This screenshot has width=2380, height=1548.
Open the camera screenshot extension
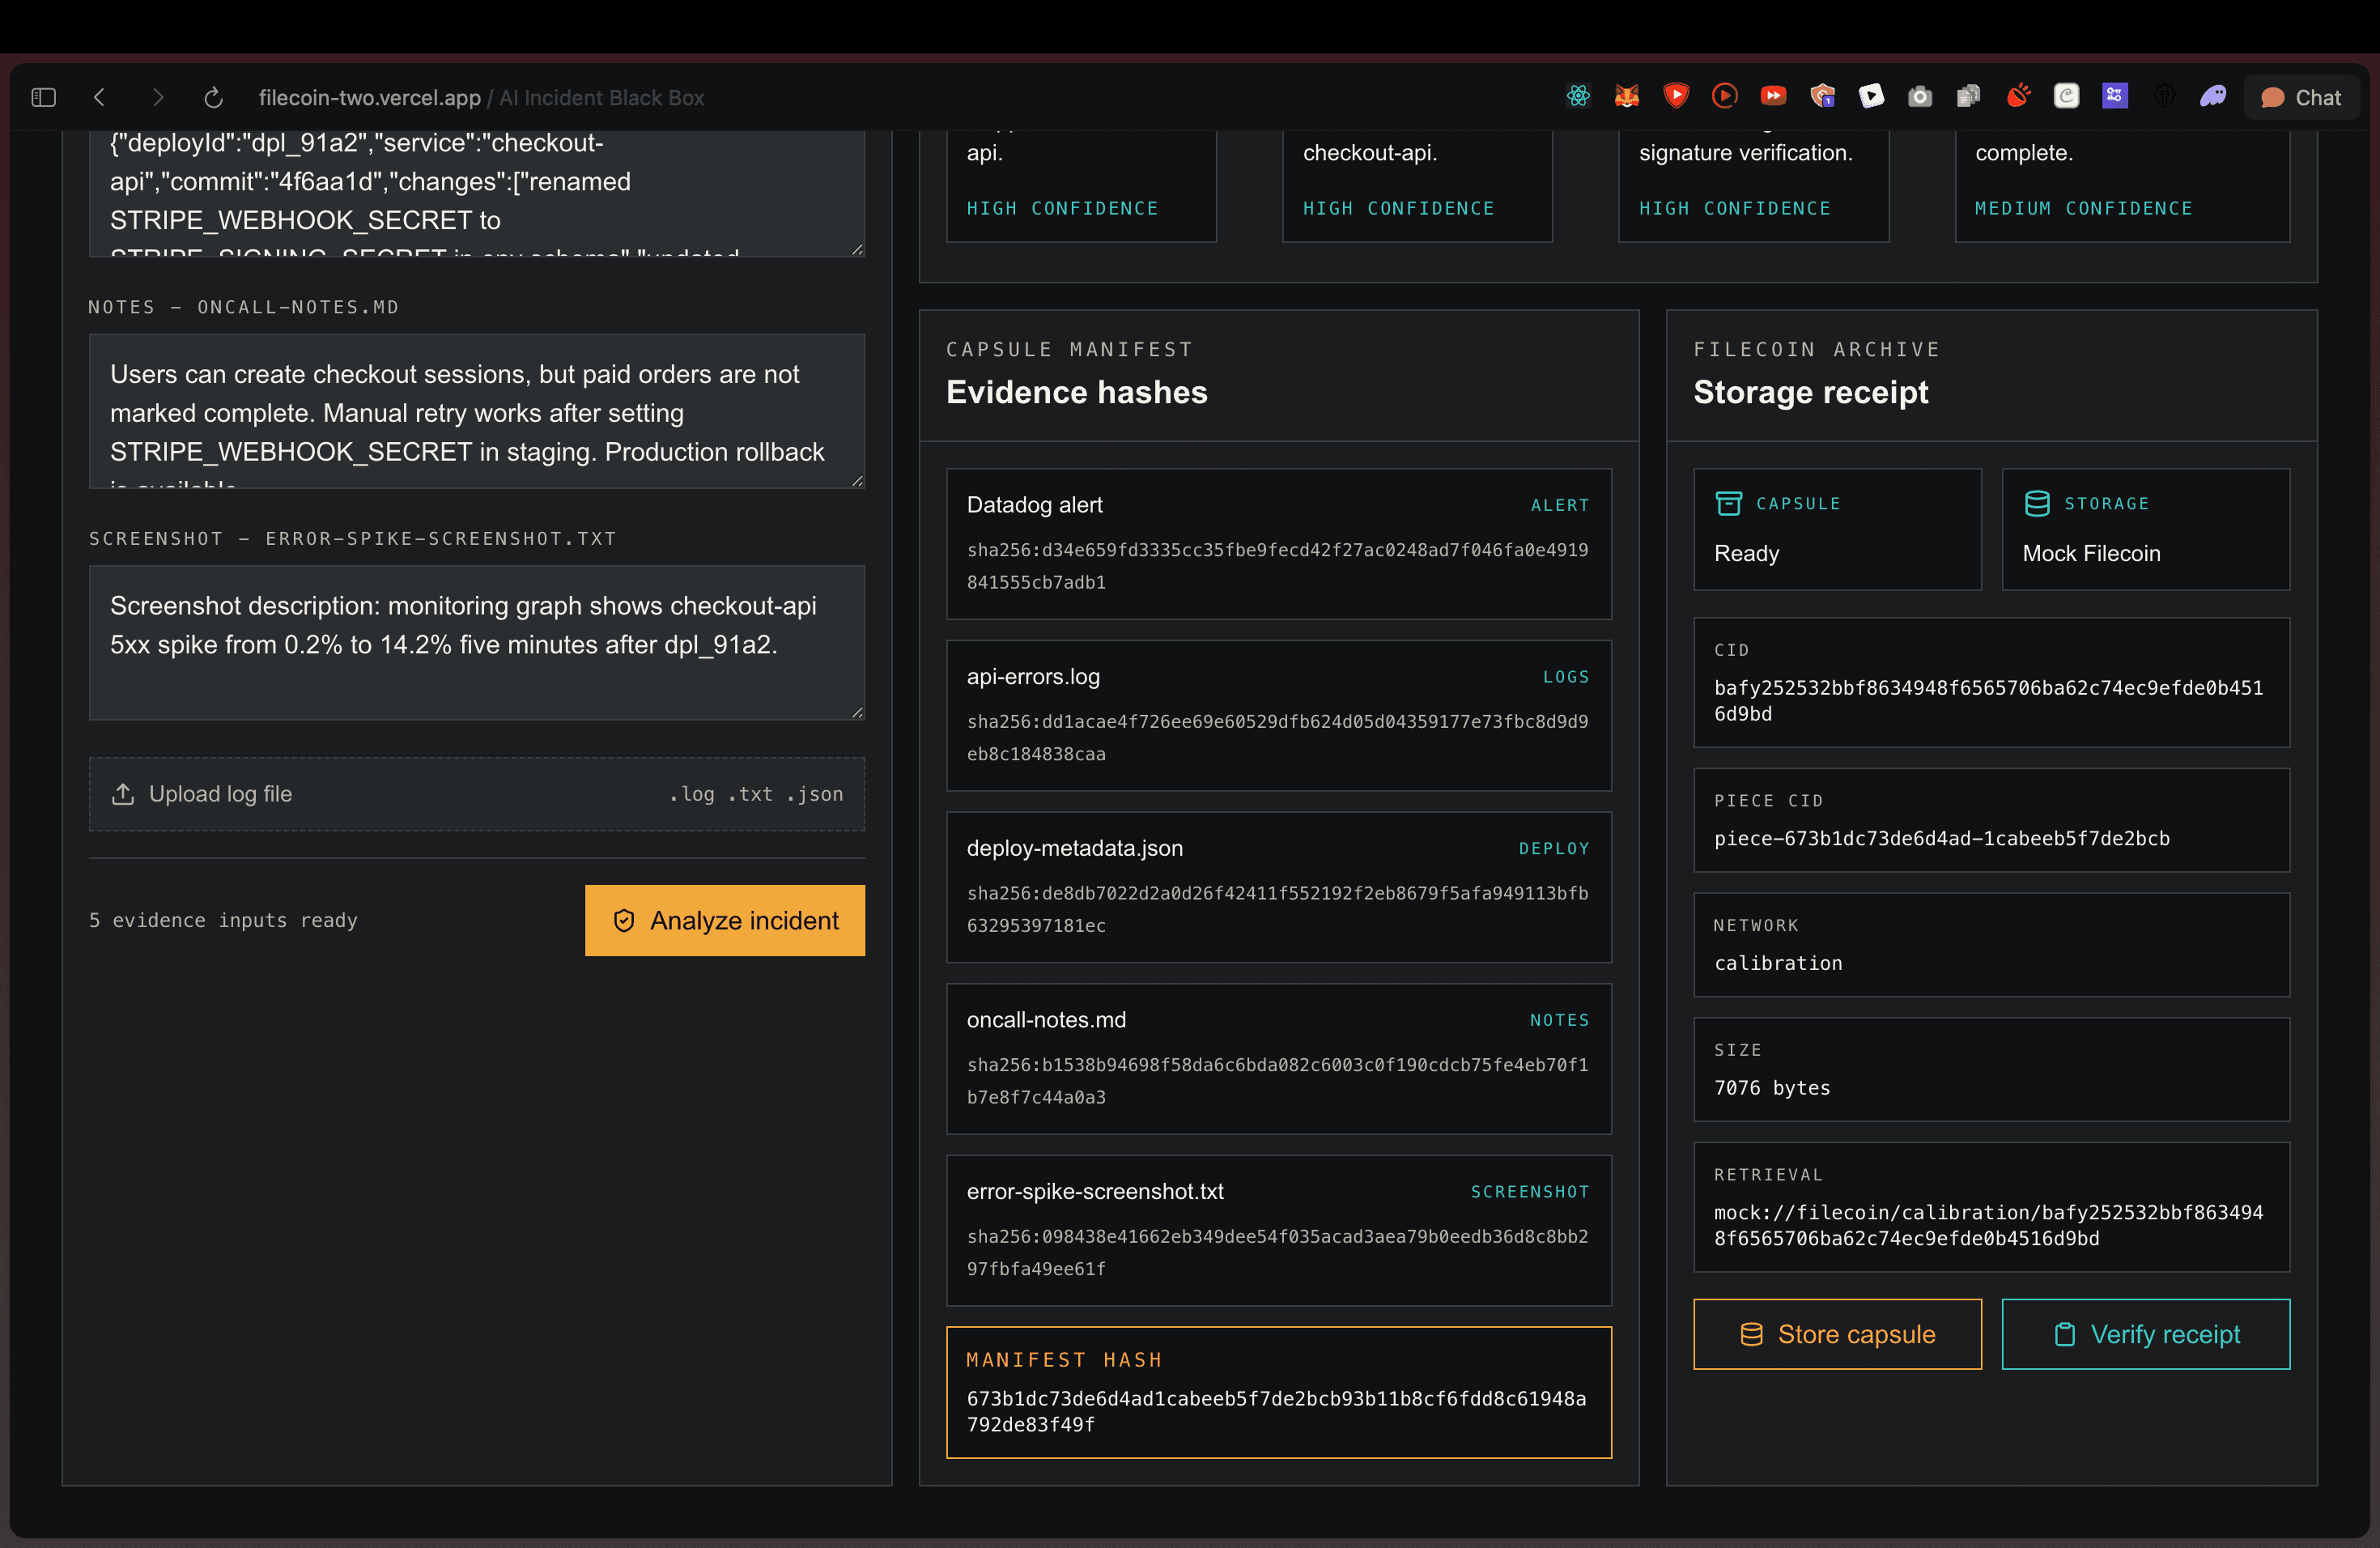click(x=1920, y=96)
